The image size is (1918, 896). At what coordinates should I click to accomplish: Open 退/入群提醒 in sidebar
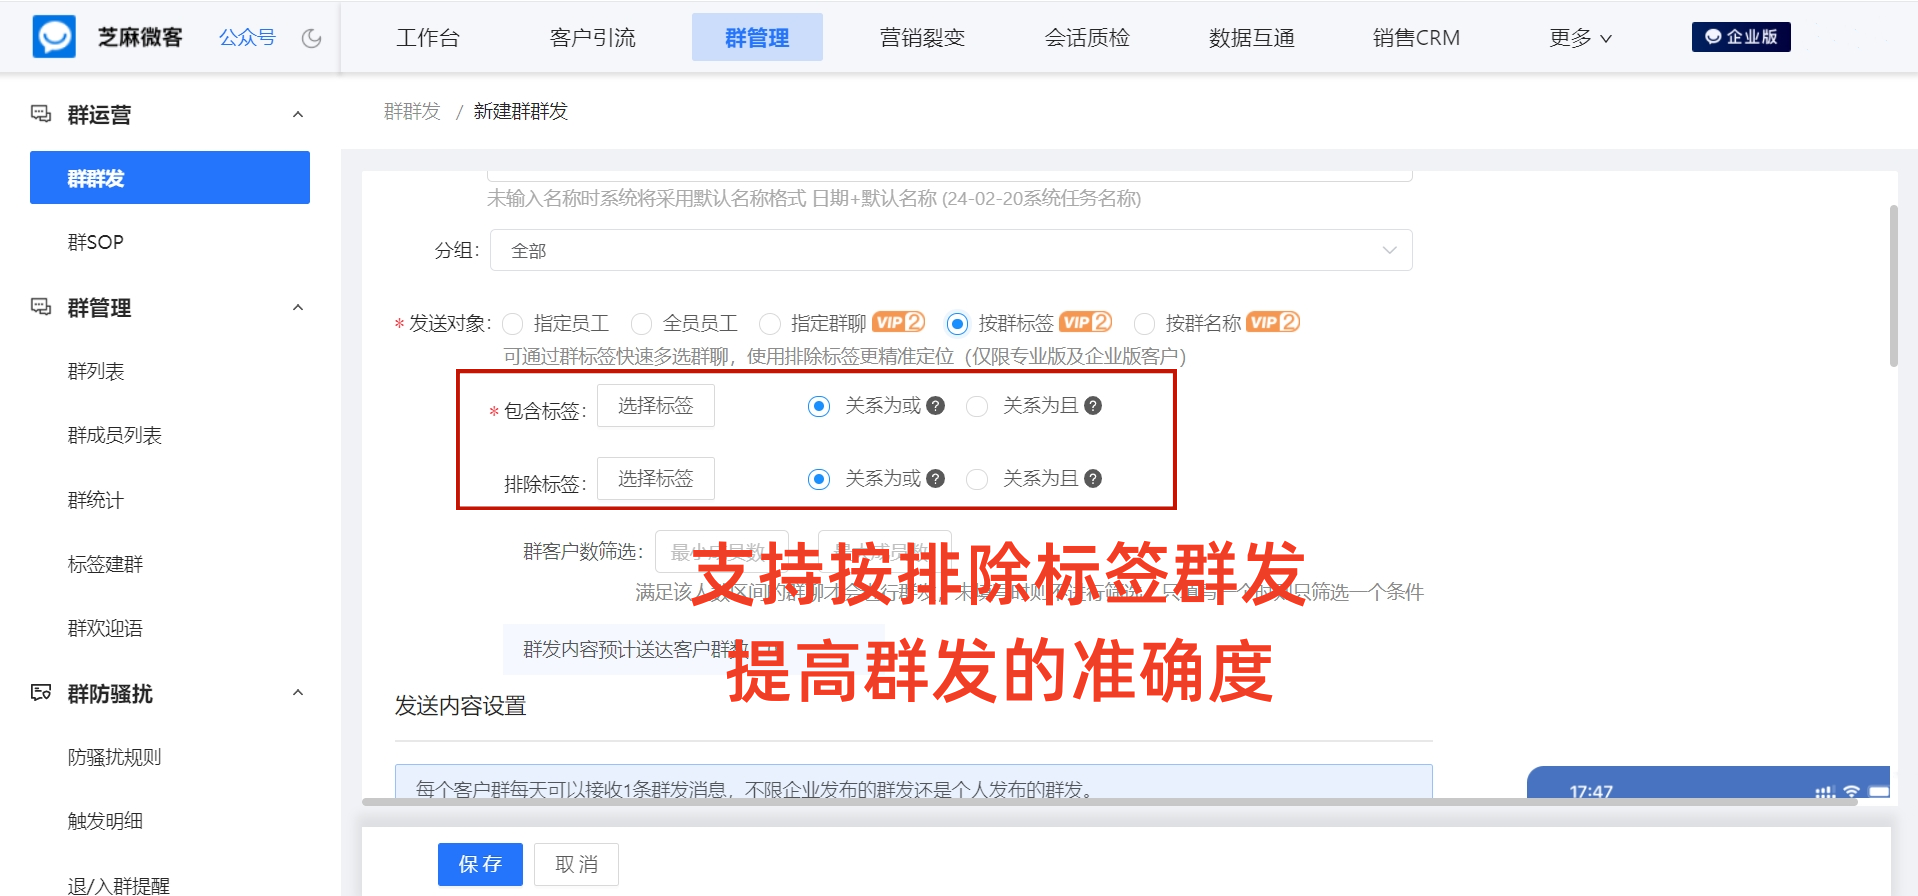119,885
